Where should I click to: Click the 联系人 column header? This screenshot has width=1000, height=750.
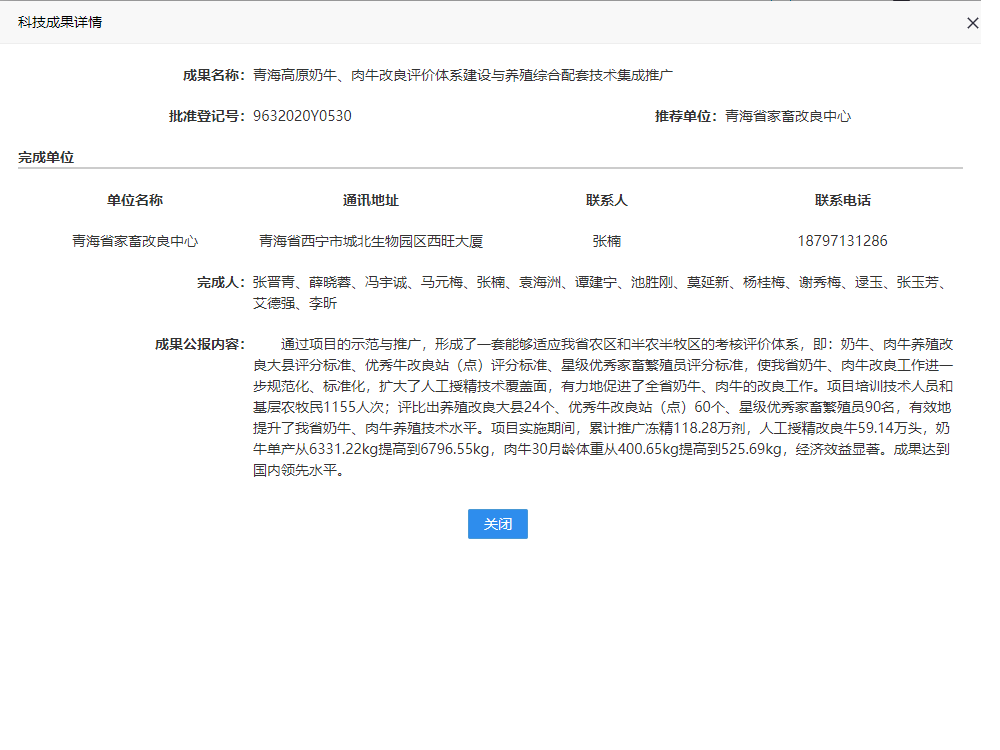tap(607, 200)
